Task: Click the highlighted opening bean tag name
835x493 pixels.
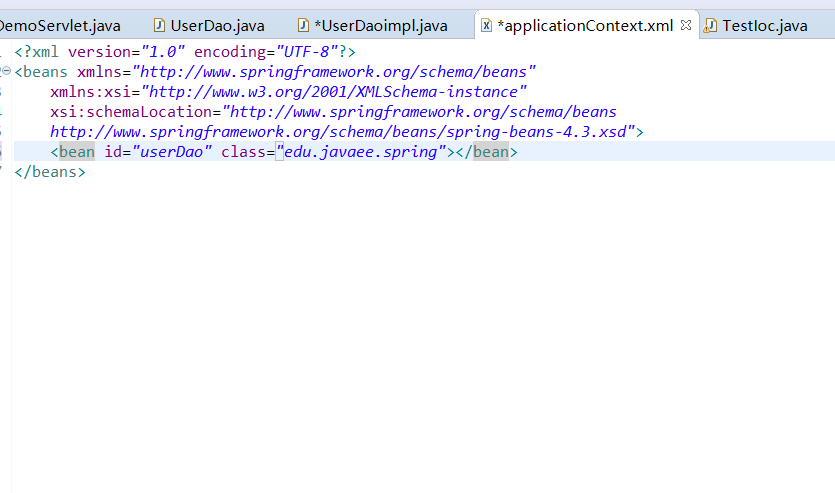Action: click(x=77, y=152)
